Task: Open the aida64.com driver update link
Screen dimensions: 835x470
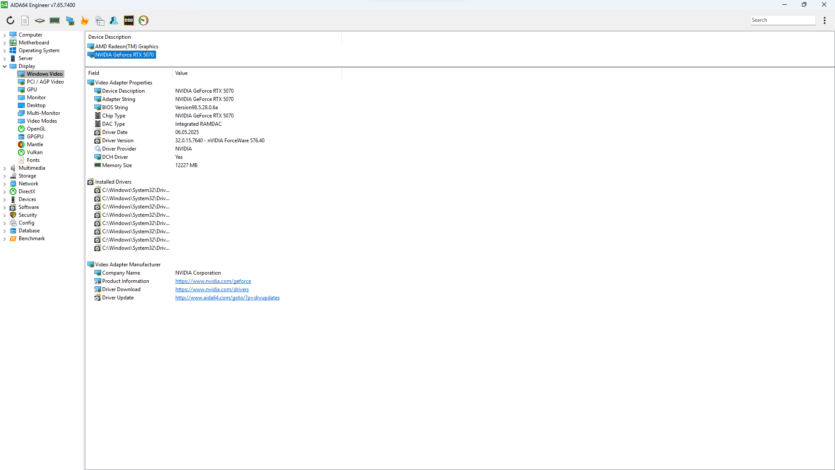Action: click(227, 298)
